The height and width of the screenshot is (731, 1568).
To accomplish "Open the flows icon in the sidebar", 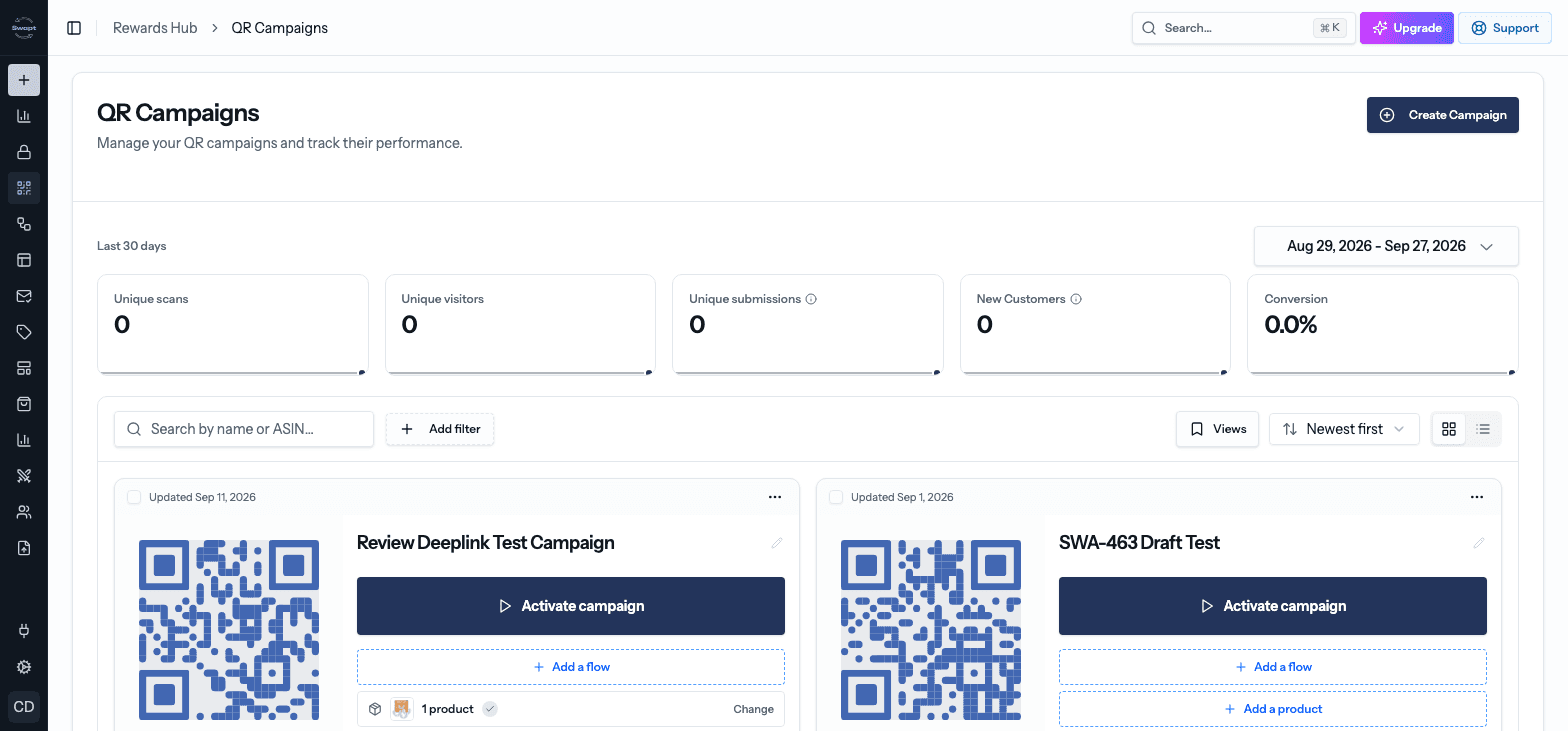I will pyautogui.click(x=24, y=224).
